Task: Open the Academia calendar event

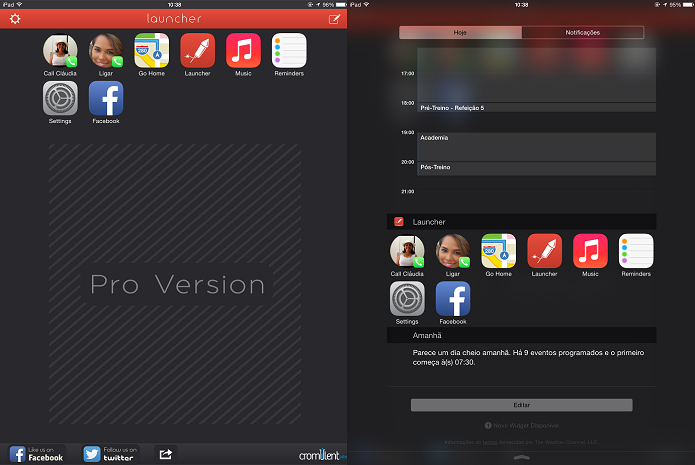Action: 536,147
